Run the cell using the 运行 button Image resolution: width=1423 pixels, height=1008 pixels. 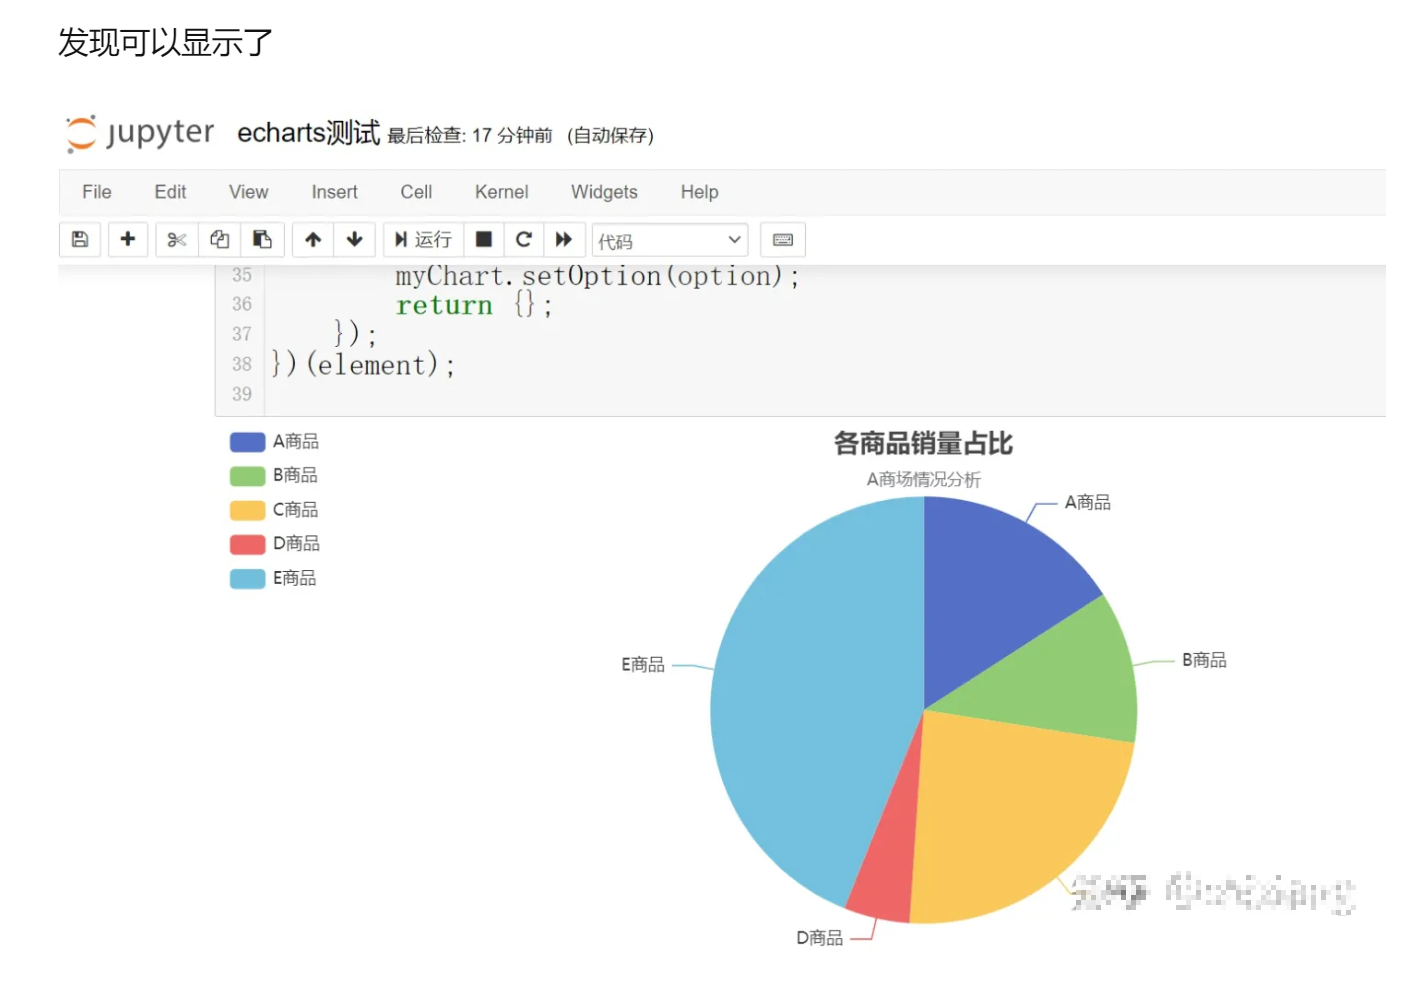[423, 239]
